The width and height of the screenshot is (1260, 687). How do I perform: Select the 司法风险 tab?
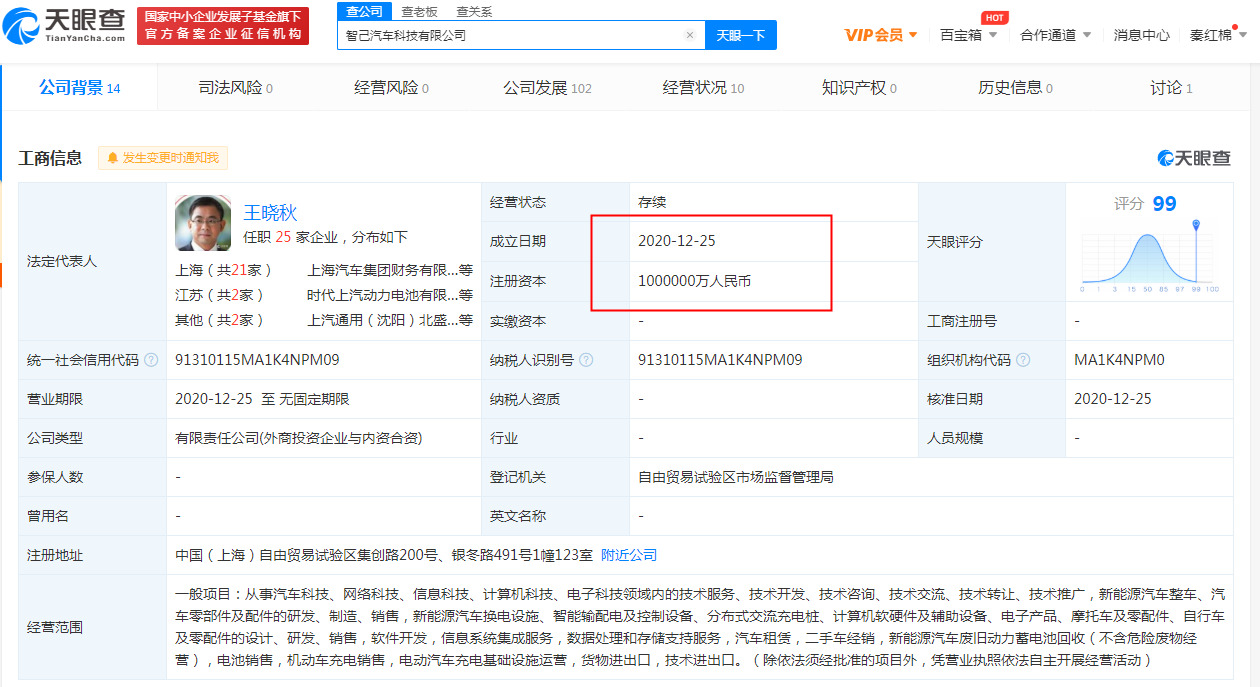tap(235, 88)
